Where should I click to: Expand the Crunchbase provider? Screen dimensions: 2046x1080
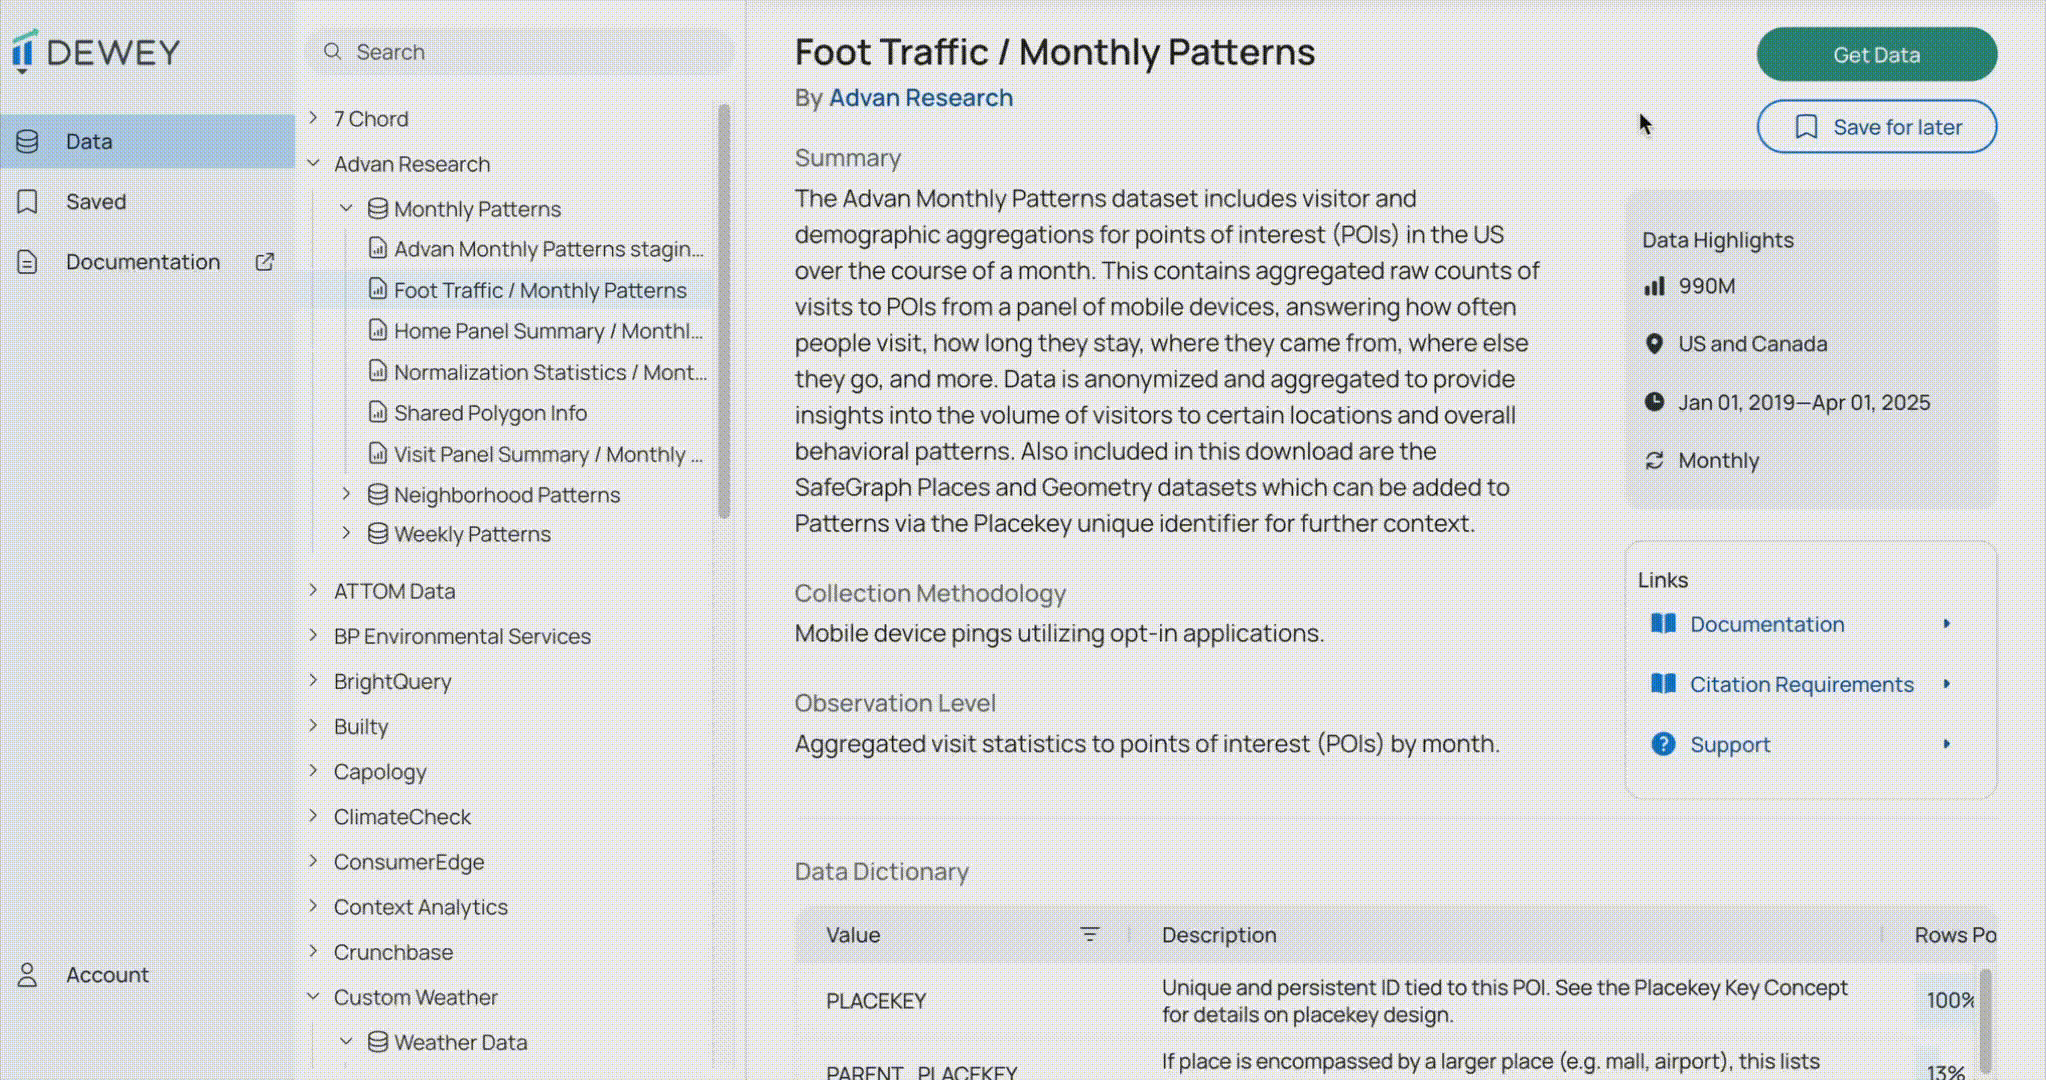314,951
